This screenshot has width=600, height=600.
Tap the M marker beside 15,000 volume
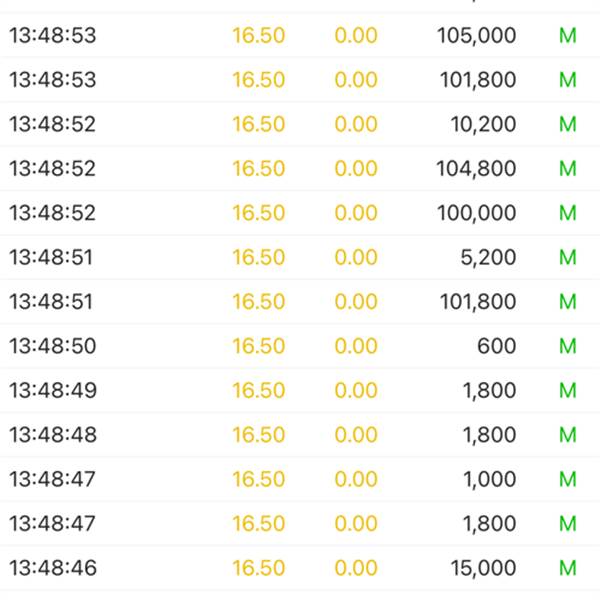pos(568,568)
